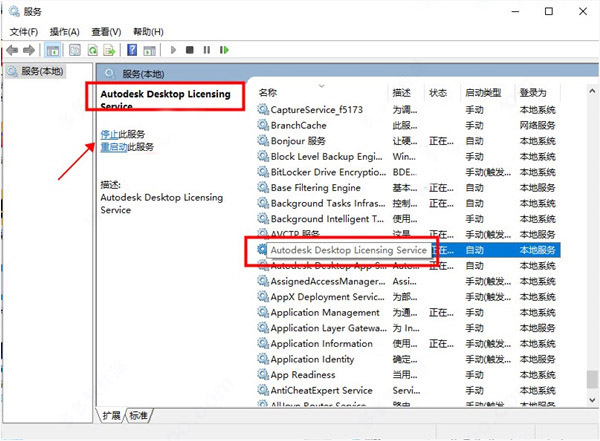Click the Stop Service square icon

pyautogui.click(x=190, y=49)
